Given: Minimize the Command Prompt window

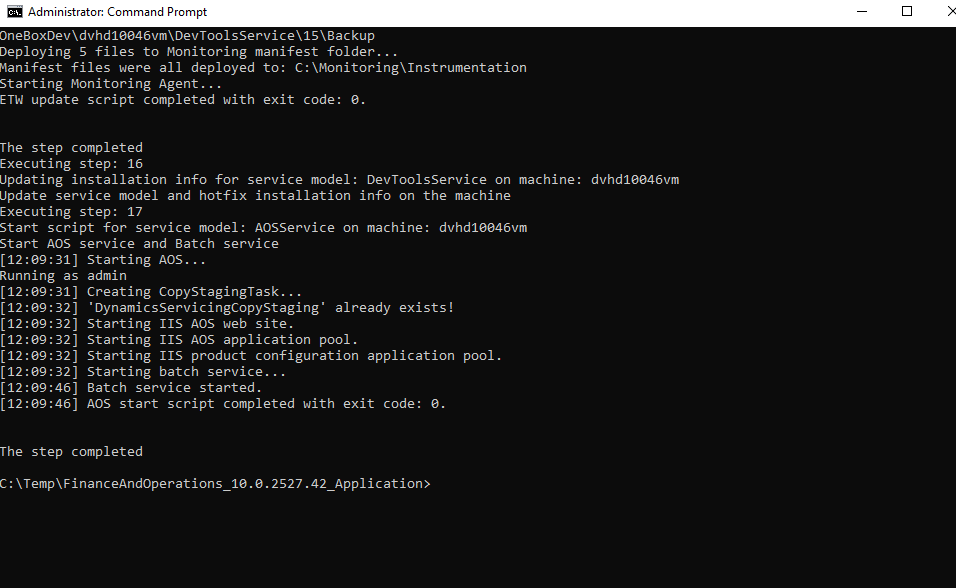Looking at the screenshot, I should pos(862,11).
